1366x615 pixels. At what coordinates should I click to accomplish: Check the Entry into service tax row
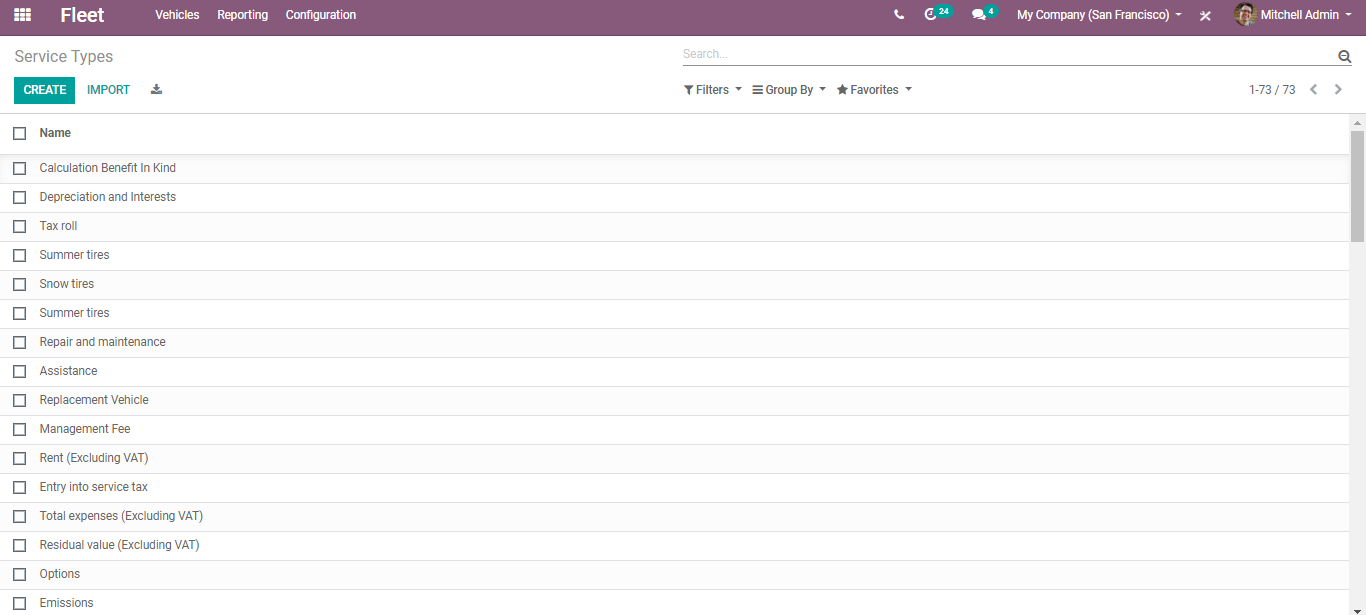(x=19, y=487)
